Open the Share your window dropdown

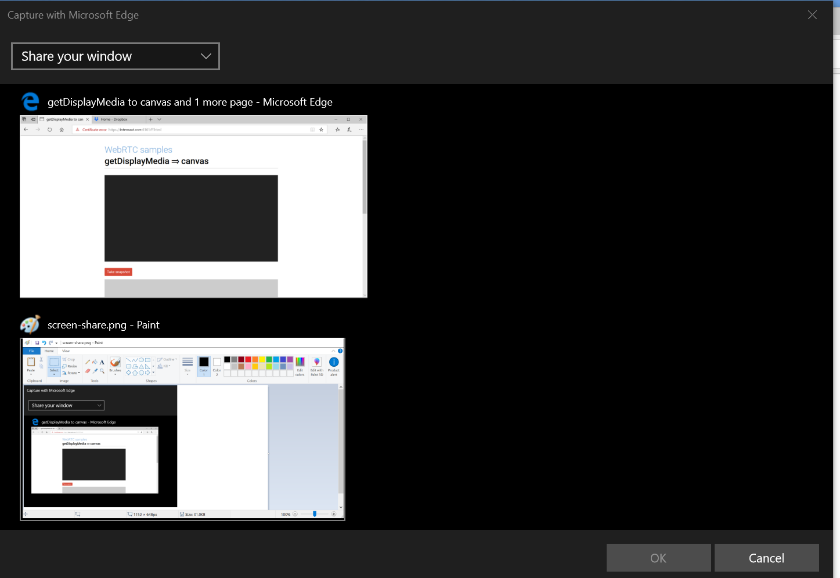point(115,56)
